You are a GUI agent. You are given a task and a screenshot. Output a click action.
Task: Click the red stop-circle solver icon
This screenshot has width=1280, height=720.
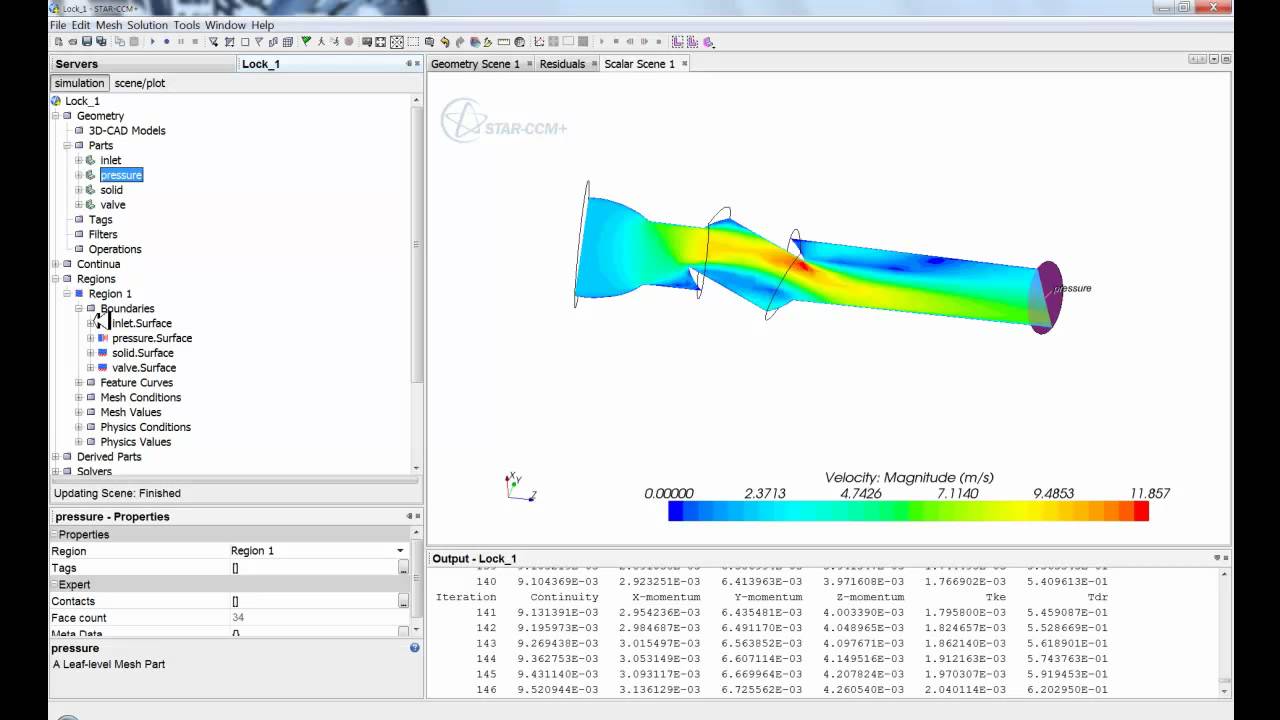[x=349, y=42]
